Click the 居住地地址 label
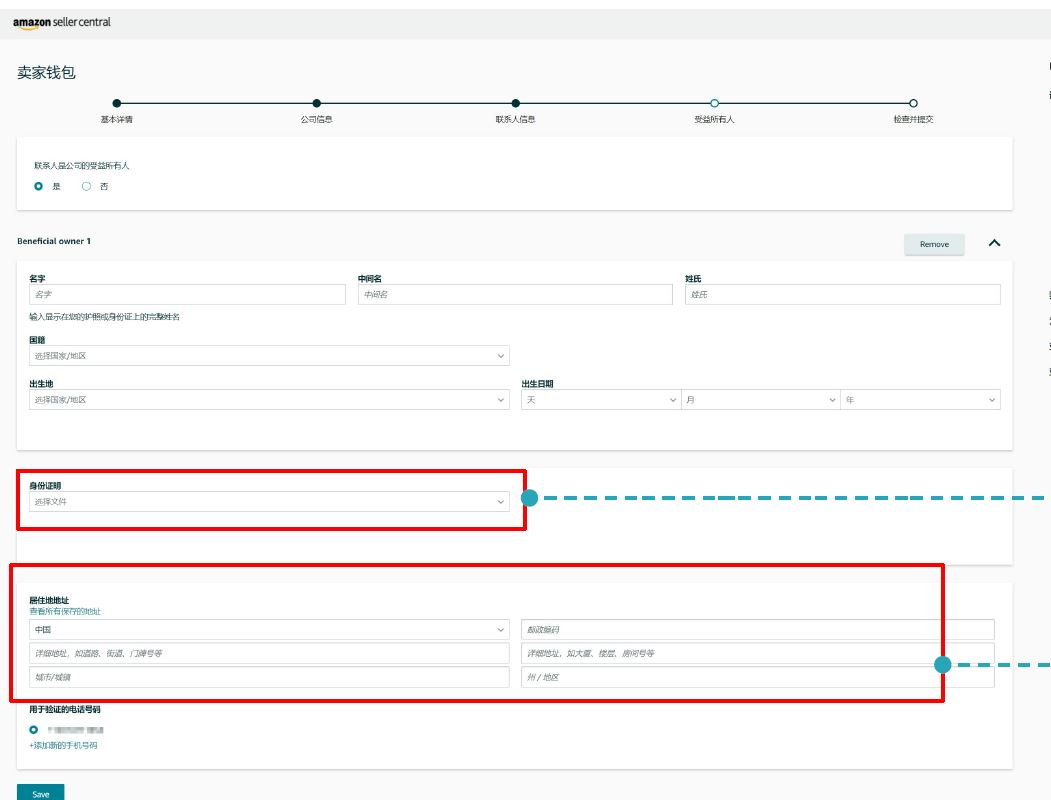 click(49, 600)
